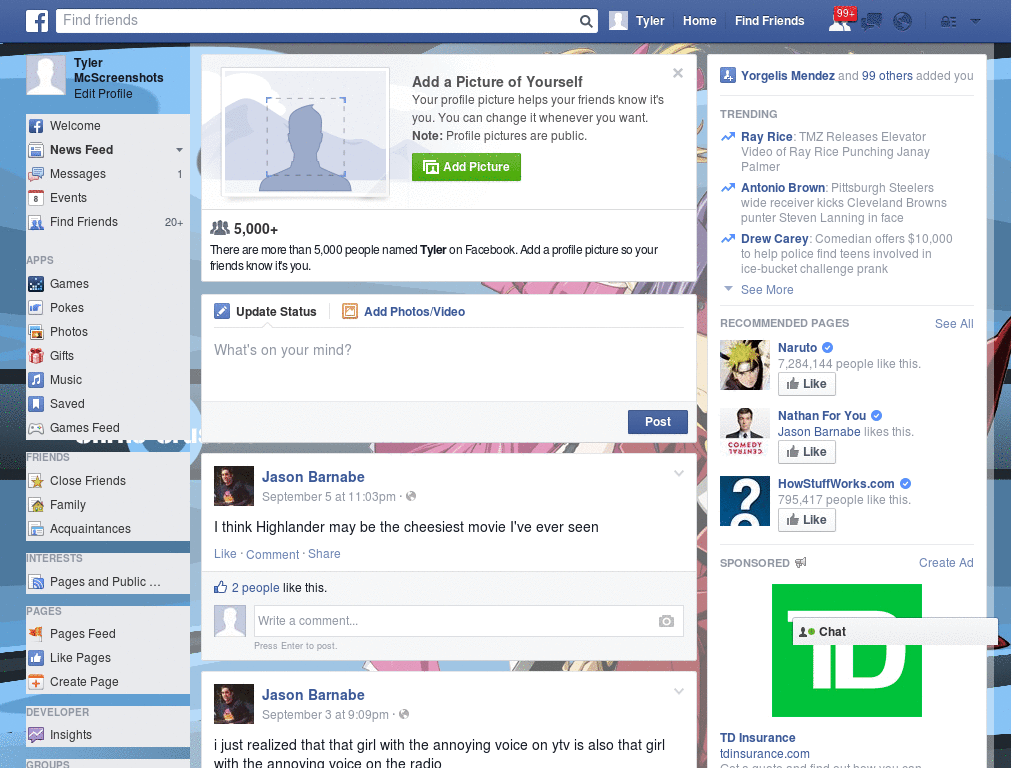The height and width of the screenshot is (768, 1024).
Task: Click the Facebook logo icon
Action: (x=37, y=20)
